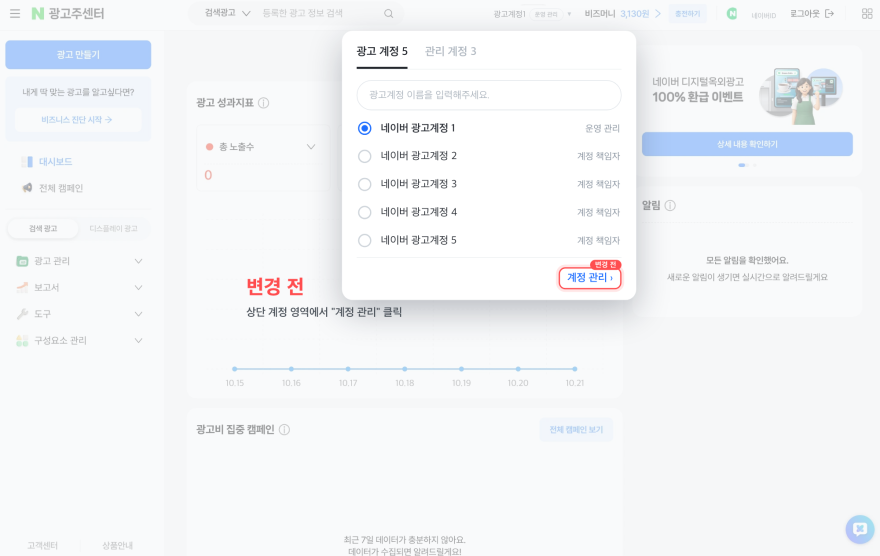Click the 계정 관리 button
Screen dimensions: 880x556
590,278
